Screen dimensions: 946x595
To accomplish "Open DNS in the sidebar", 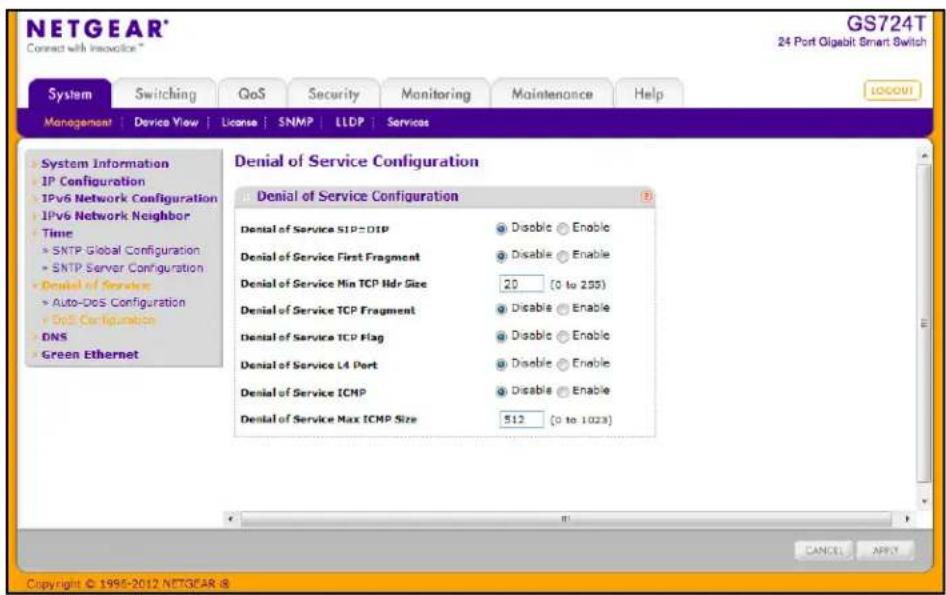I will point(54,337).
